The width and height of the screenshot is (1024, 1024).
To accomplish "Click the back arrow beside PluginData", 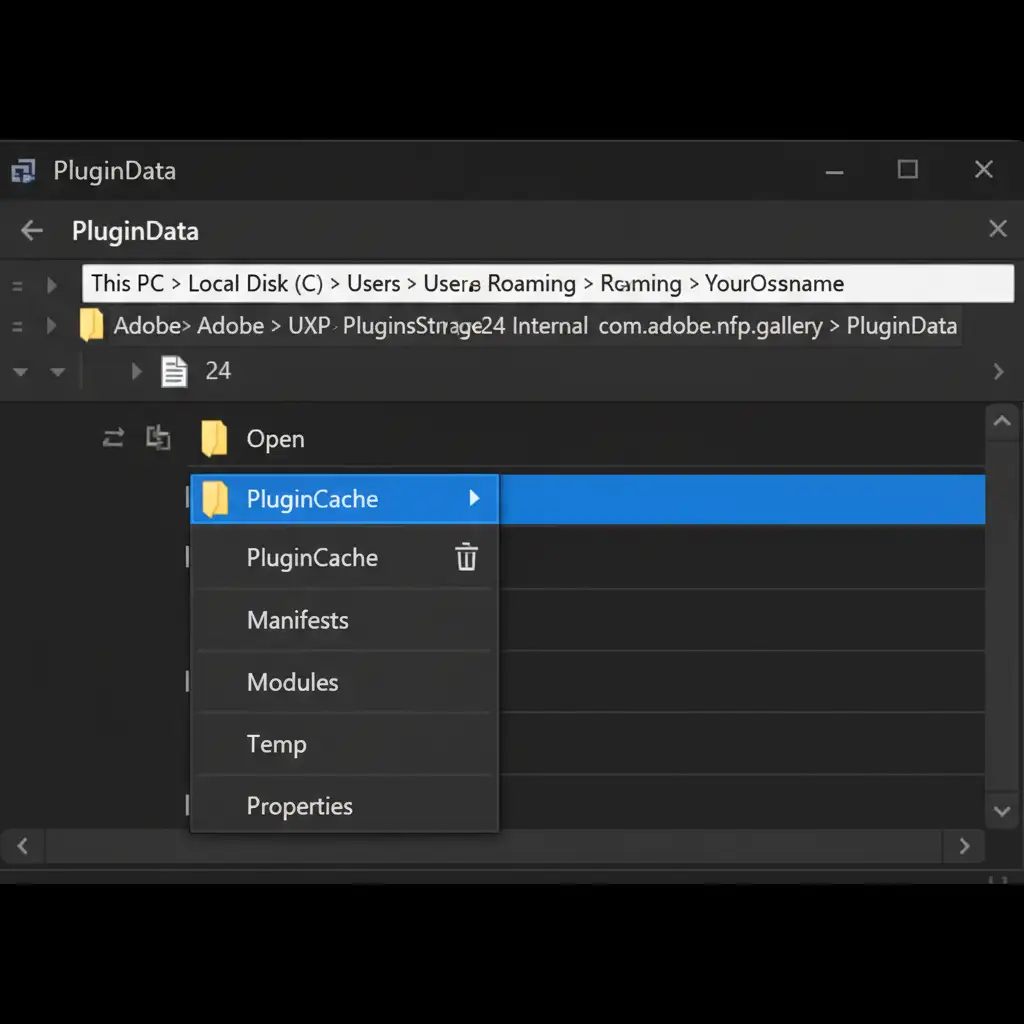I will 32,231.
